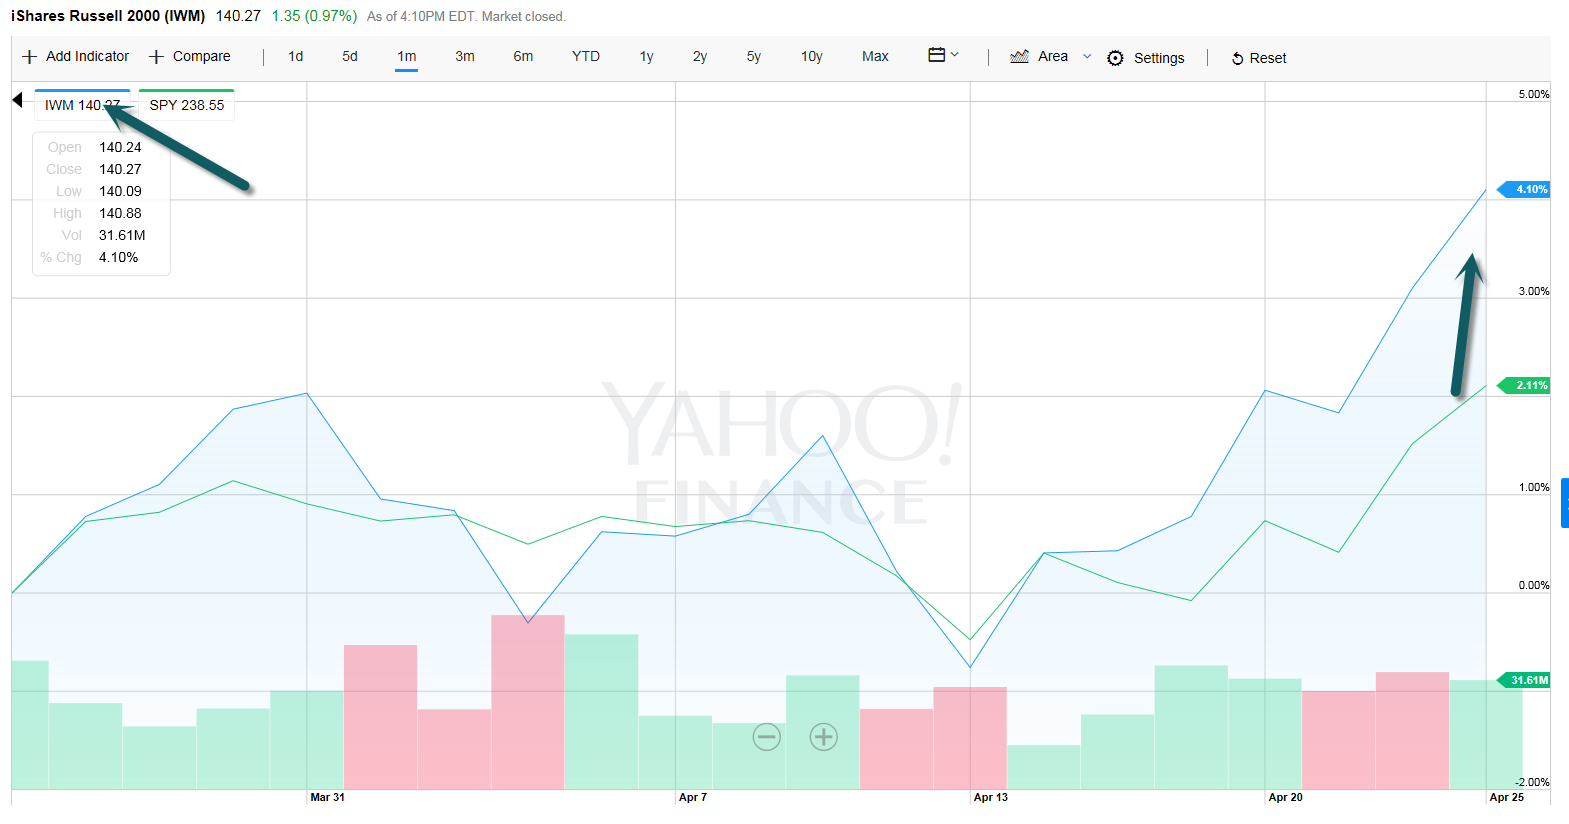Toggle the IWM series label

[82, 105]
